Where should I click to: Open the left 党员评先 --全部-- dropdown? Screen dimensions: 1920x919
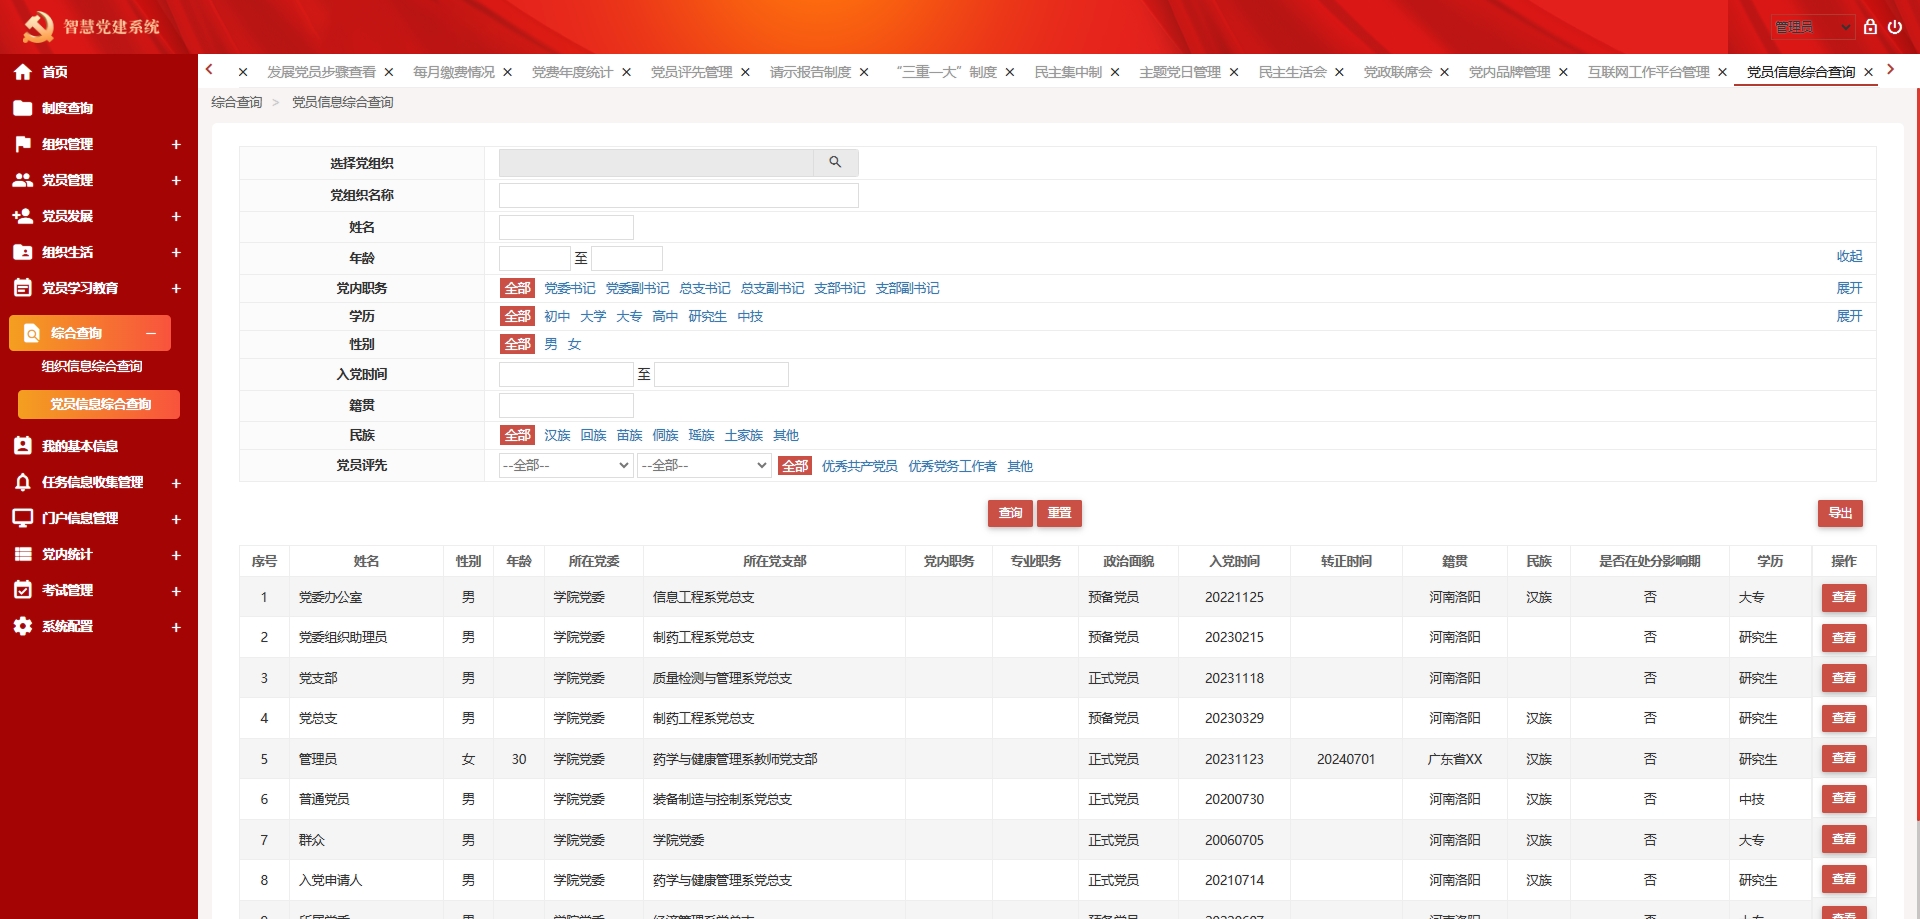pos(566,465)
